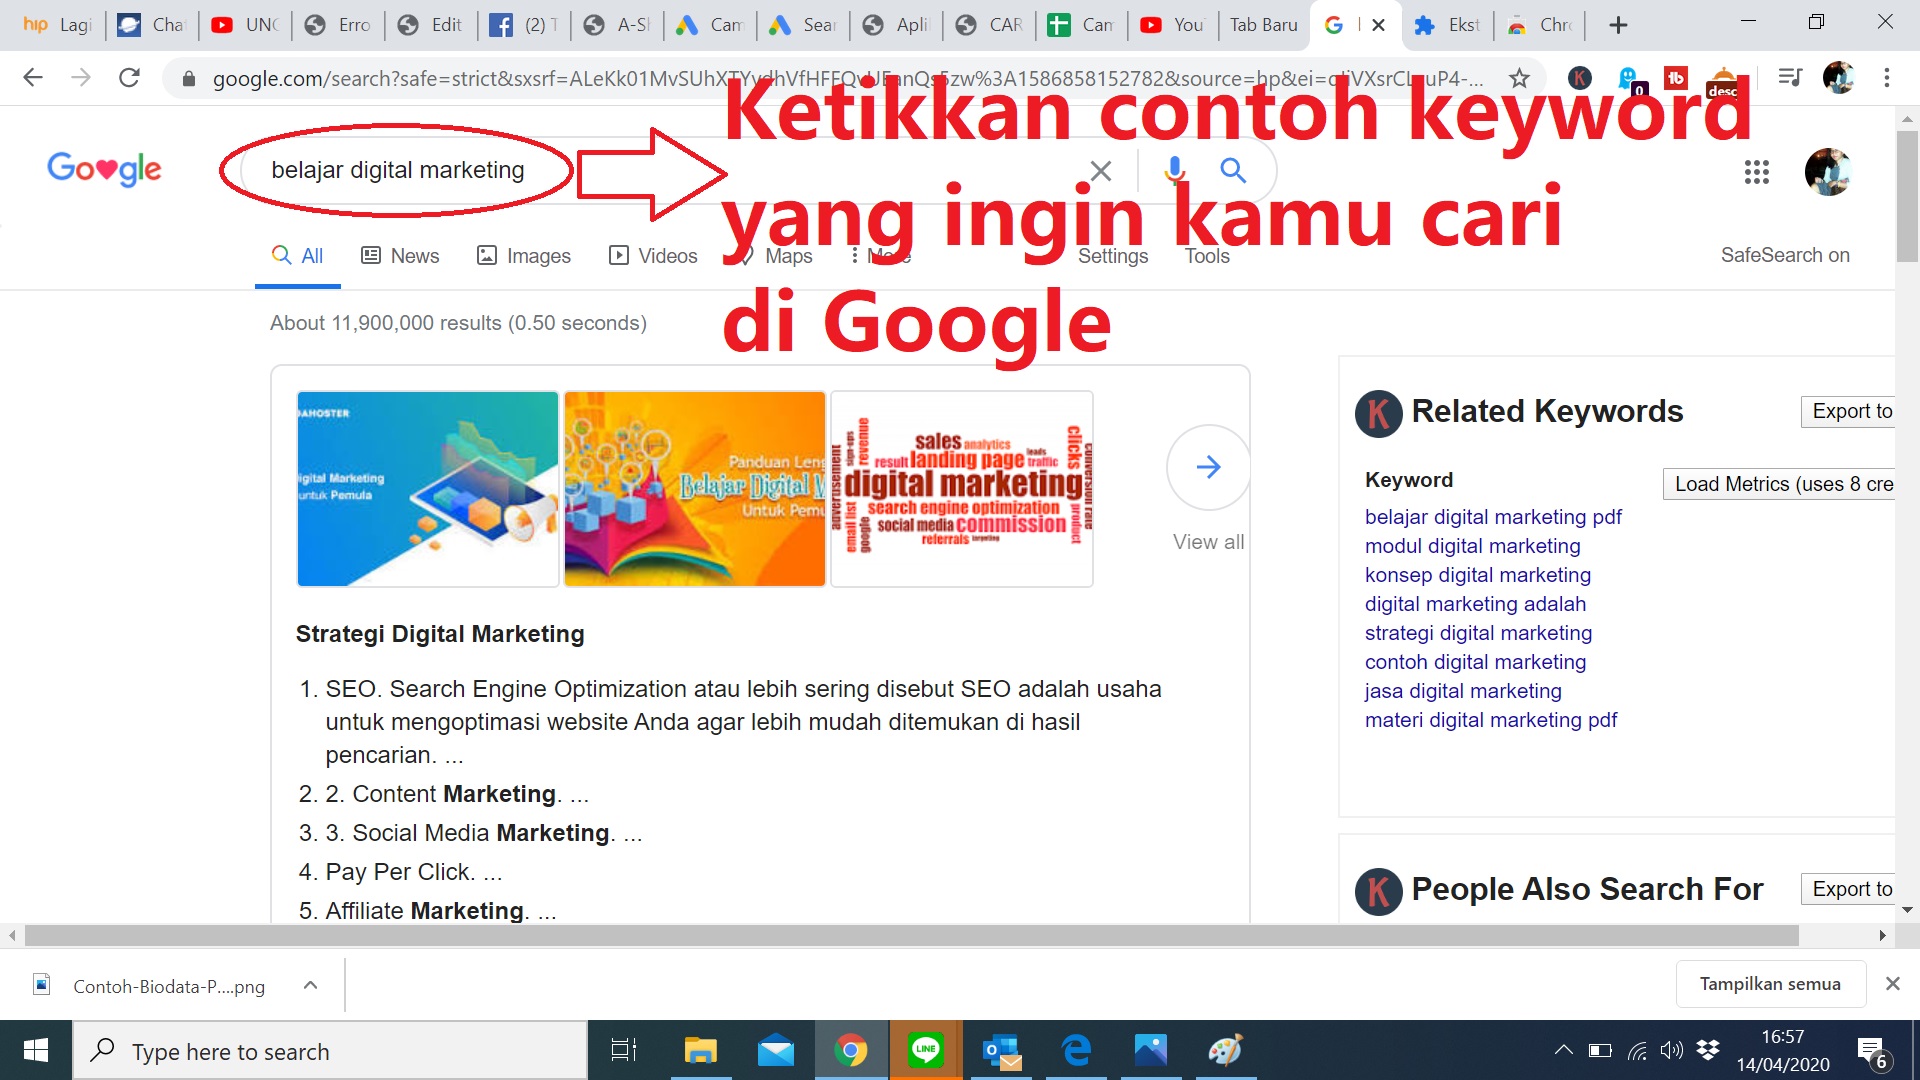1920x1080 pixels.
Task: Switch to the Images search tab
Action: click(x=524, y=256)
